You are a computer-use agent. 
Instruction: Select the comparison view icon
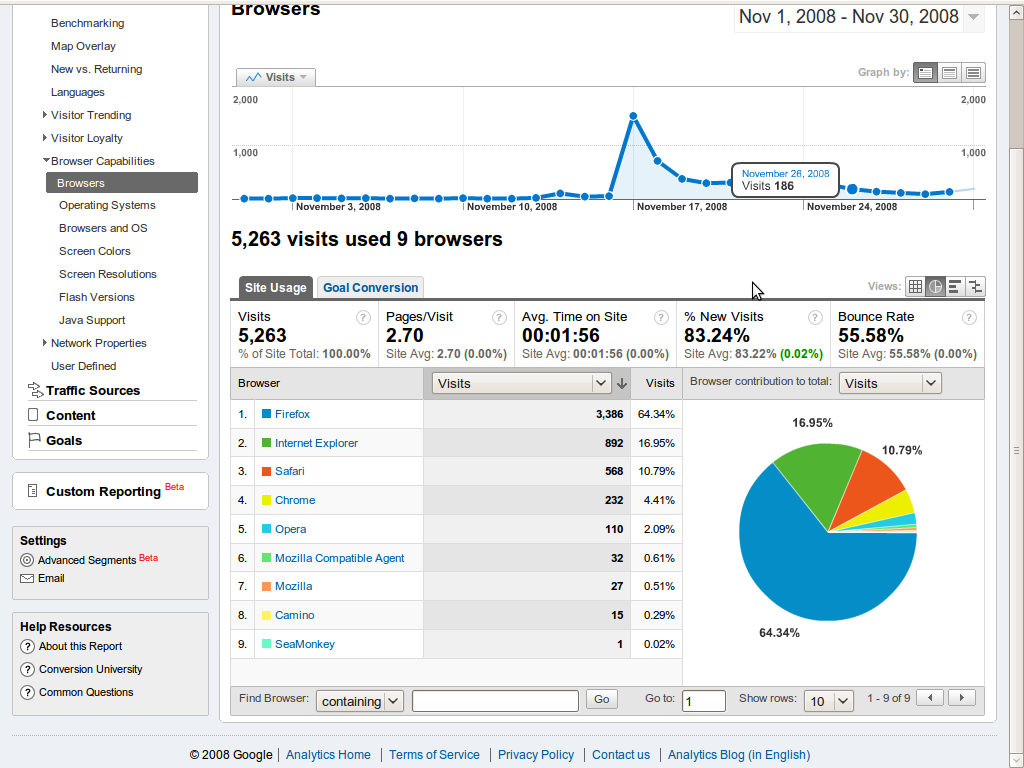(x=975, y=287)
